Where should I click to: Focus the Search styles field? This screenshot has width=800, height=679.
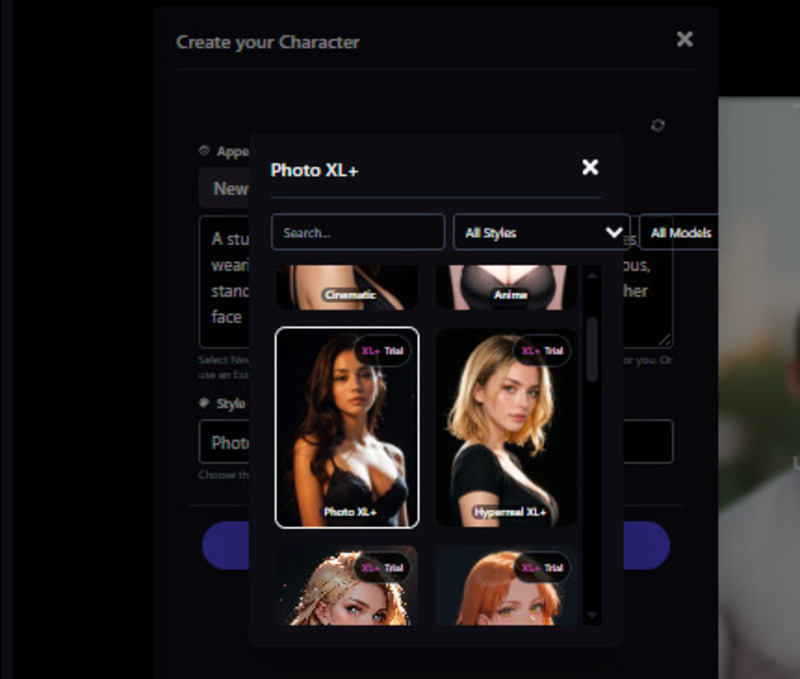coord(357,232)
